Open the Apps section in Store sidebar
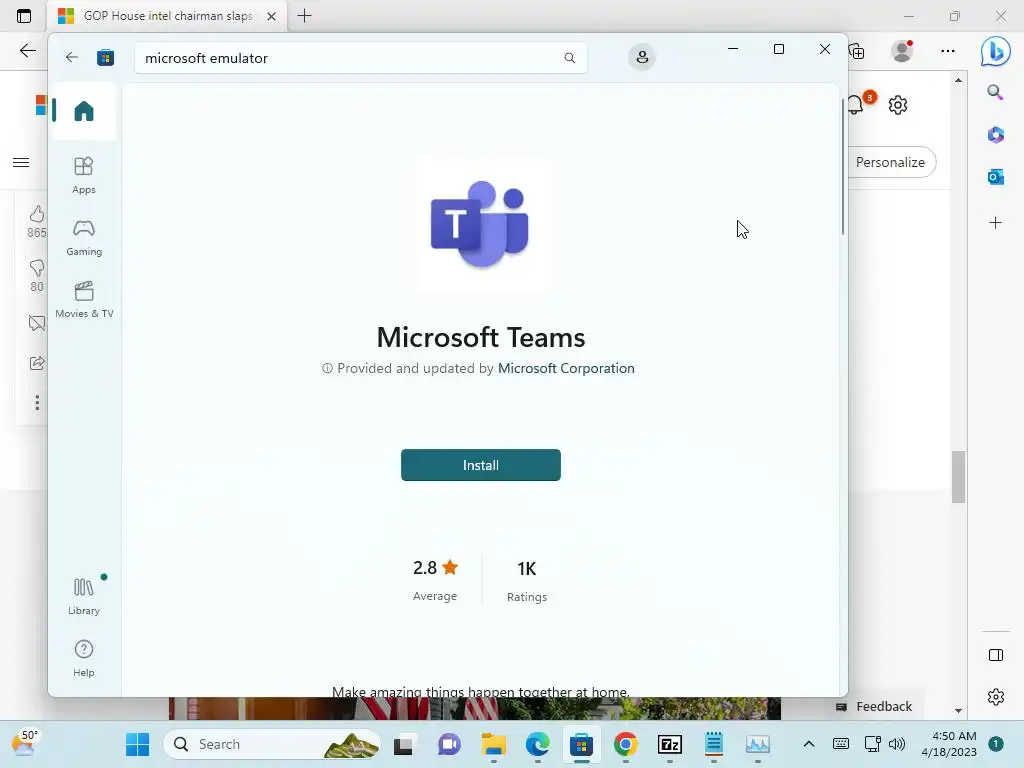 click(84, 176)
